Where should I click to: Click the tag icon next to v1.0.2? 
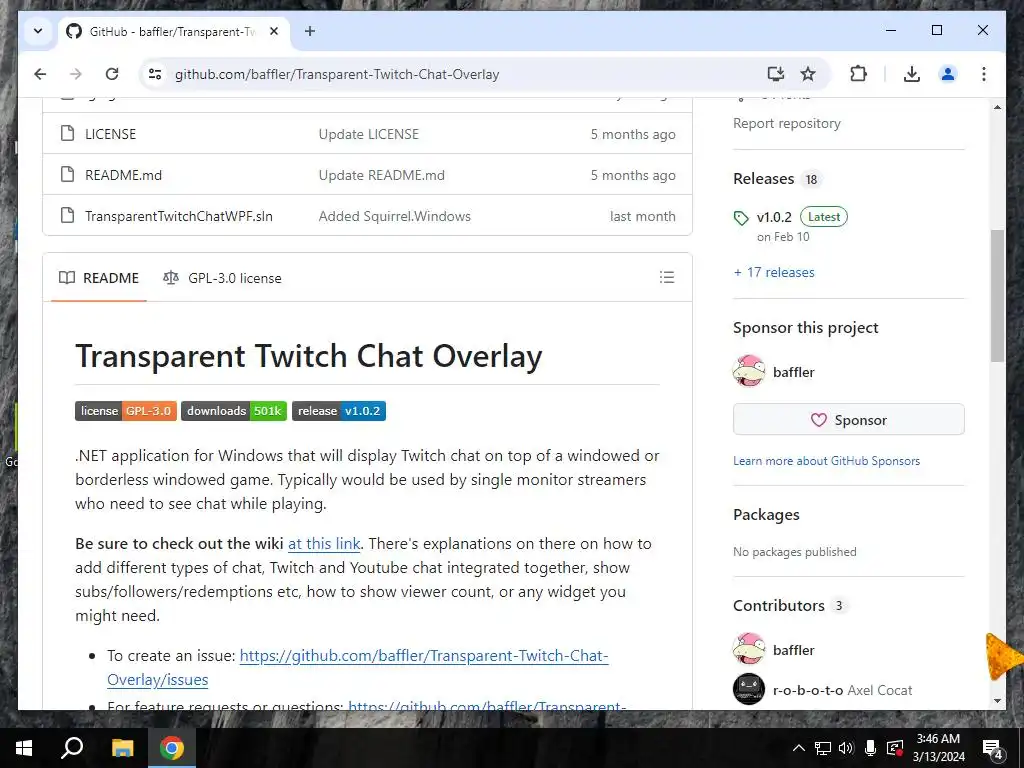coord(741,218)
